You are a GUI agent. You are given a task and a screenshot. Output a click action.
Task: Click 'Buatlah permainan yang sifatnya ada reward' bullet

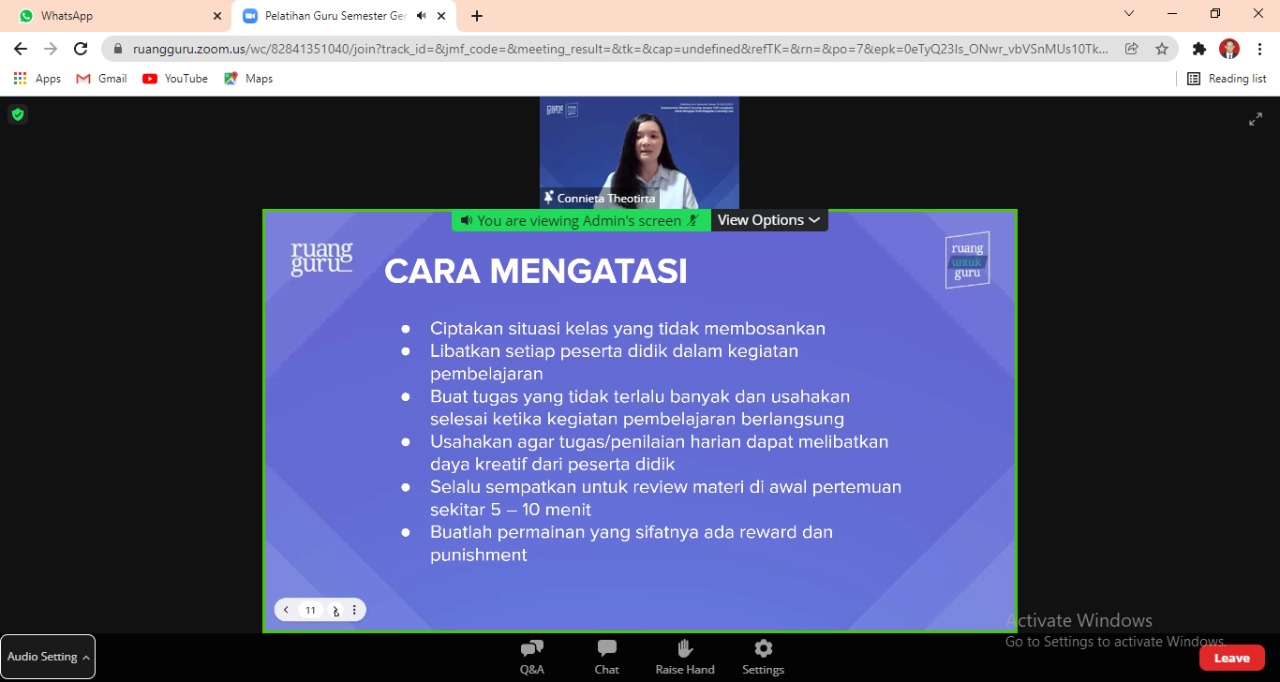coord(632,543)
